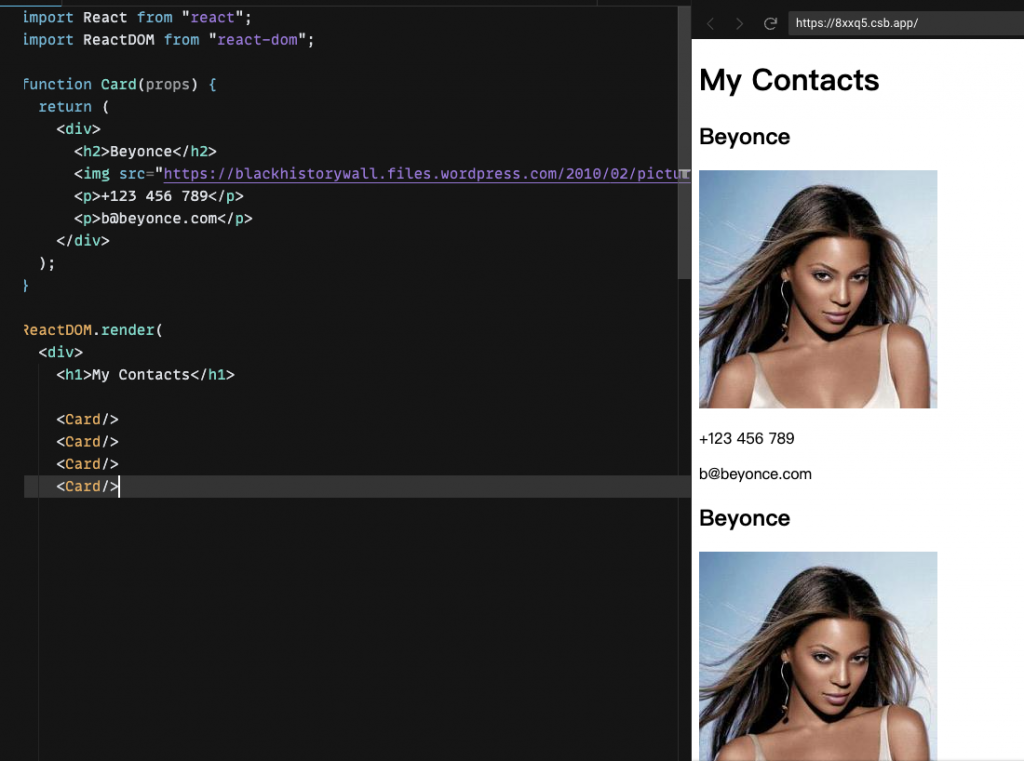The image size is (1024, 761).
Task: Open the blackhistorywall image URL link
Action: [x=426, y=174]
